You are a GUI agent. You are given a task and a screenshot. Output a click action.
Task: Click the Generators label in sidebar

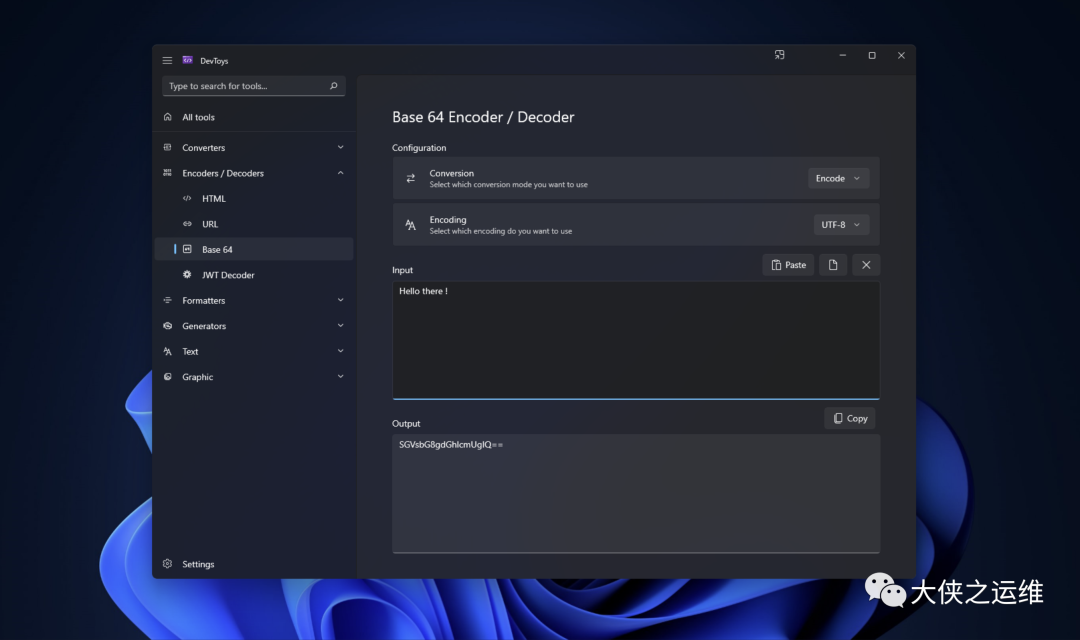(204, 326)
